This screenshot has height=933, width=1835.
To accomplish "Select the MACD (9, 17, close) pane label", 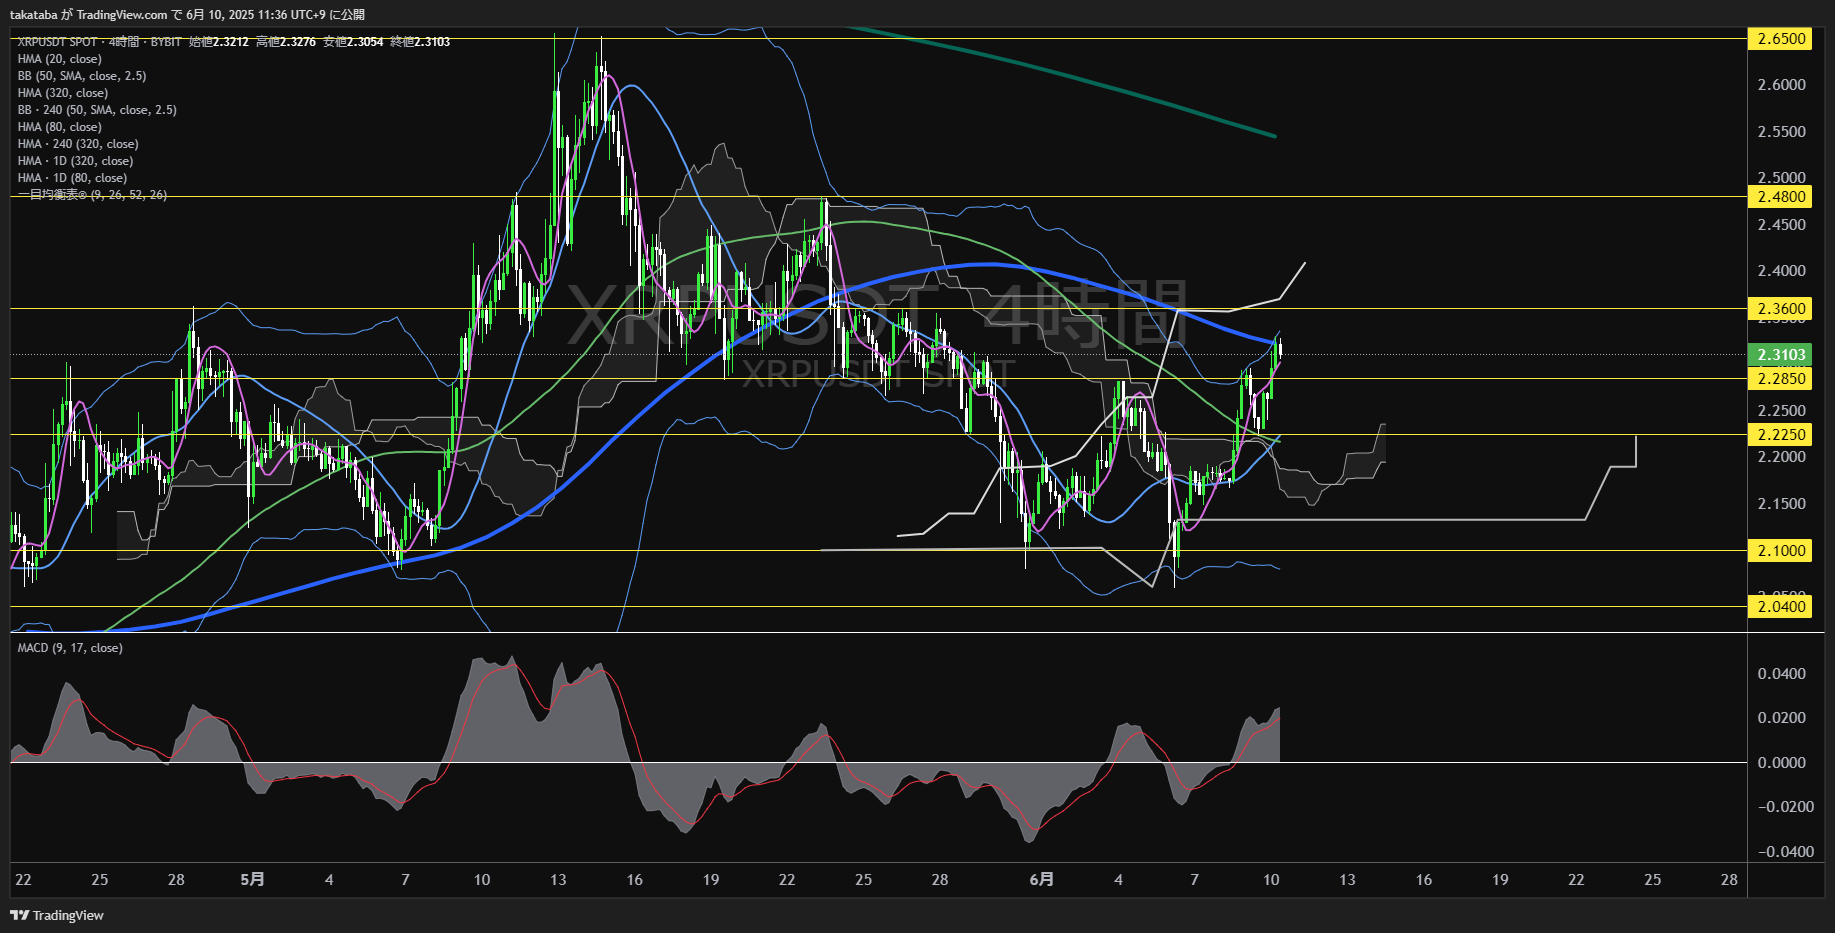I will coord(70,648).
